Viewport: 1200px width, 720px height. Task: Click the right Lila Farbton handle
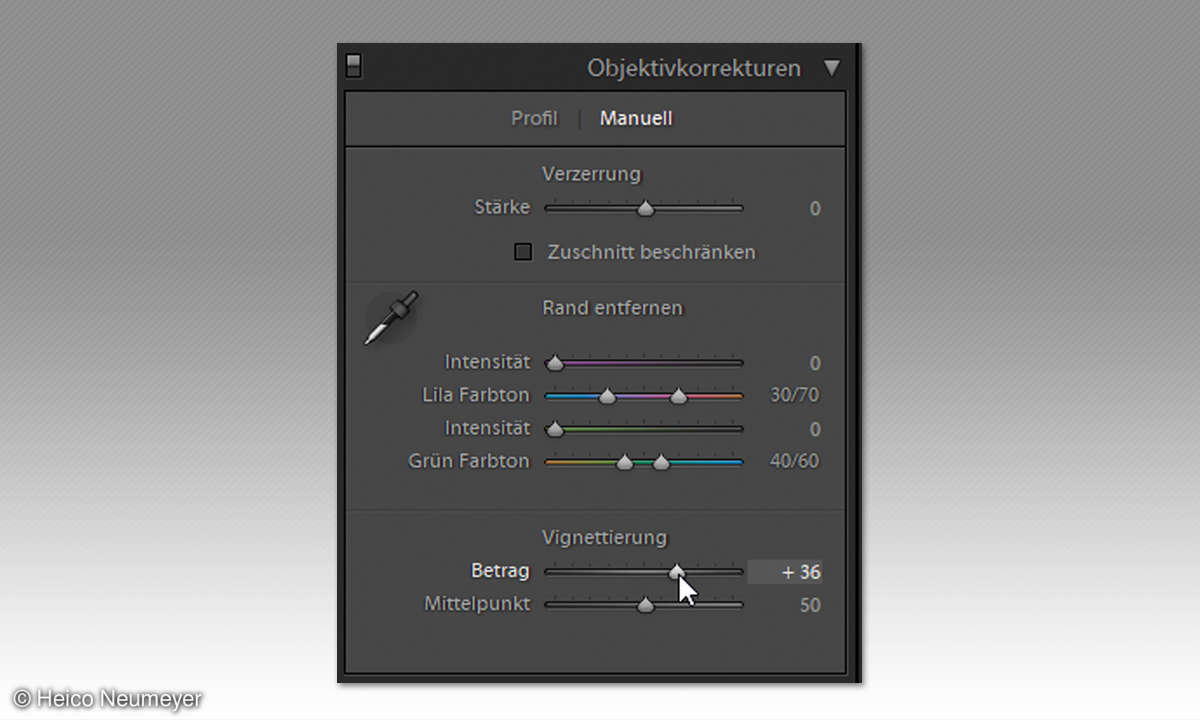tap(679, 396)
